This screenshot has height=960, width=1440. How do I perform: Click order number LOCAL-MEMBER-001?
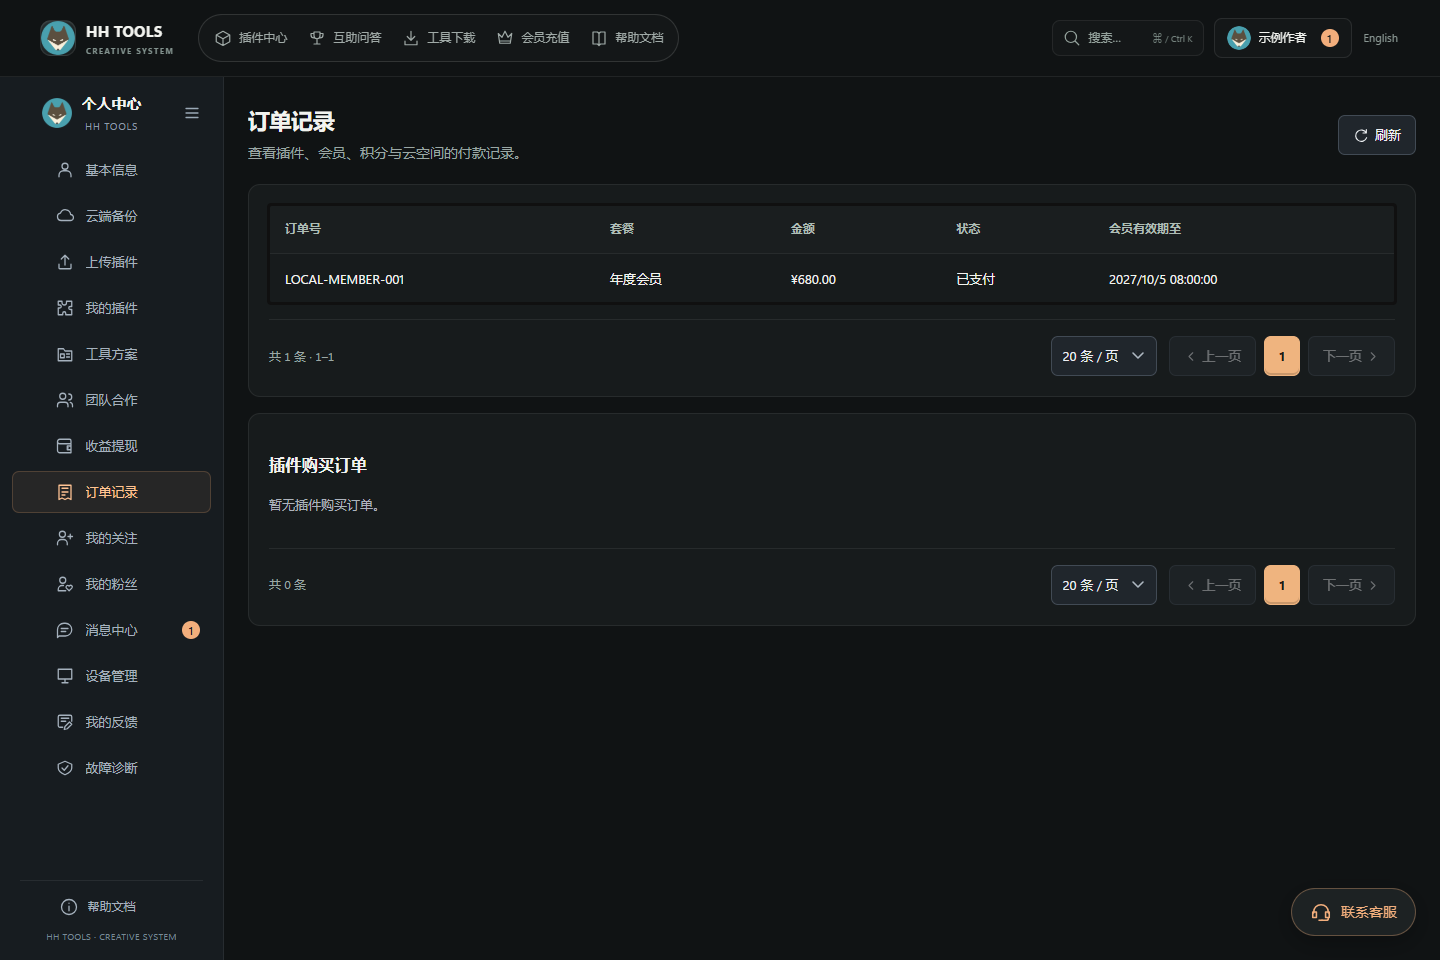point(344,280)
